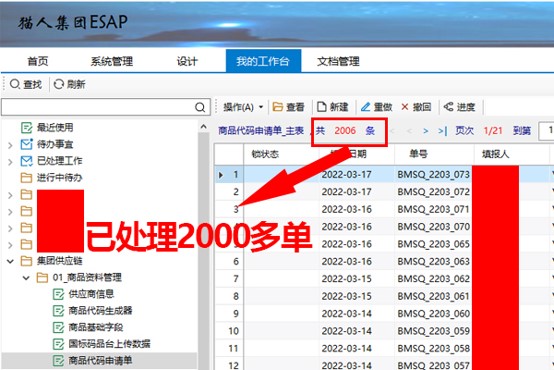The height and width of the screenshot is (370, 554).
Task: Select the row with 单号 BMSQ_2203_071
Action: tap(384, 209)
